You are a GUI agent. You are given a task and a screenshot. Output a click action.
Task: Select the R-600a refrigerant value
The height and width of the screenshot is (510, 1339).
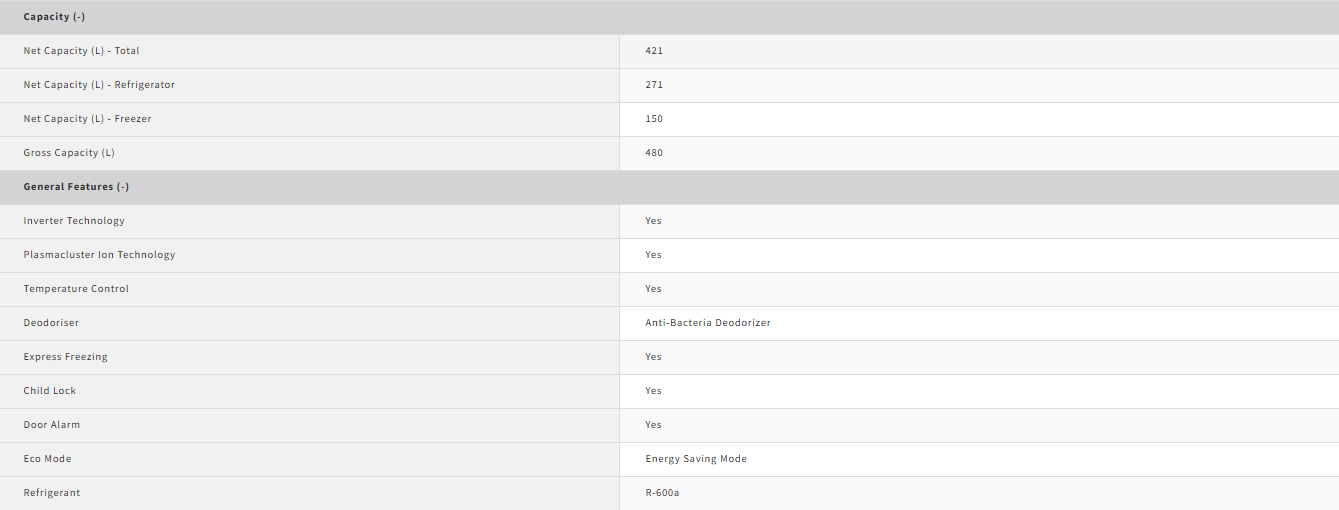click(x=663, y=493)
